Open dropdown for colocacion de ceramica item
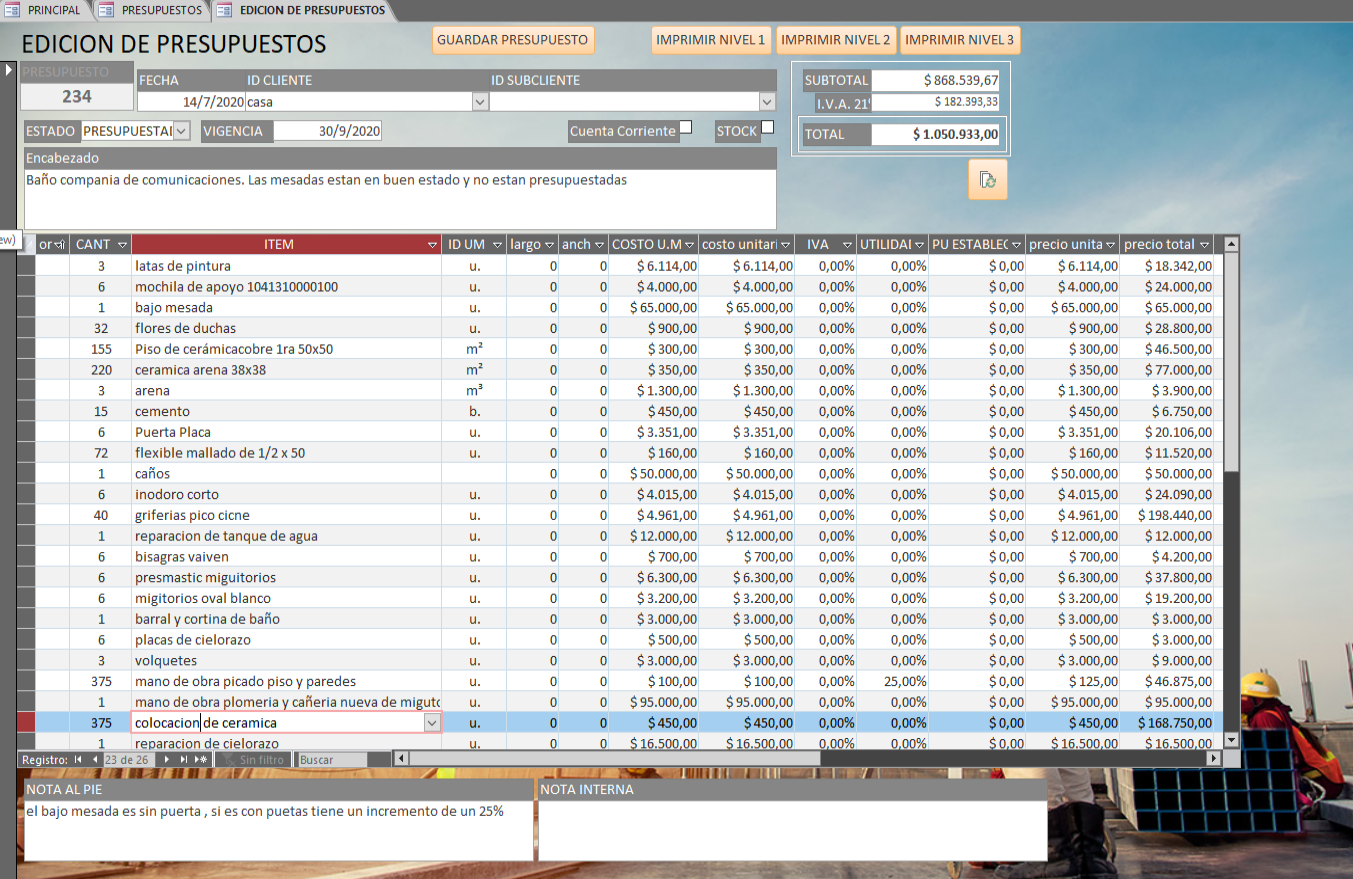Viewport: 1353px width, 879px height. pos(432,723)
